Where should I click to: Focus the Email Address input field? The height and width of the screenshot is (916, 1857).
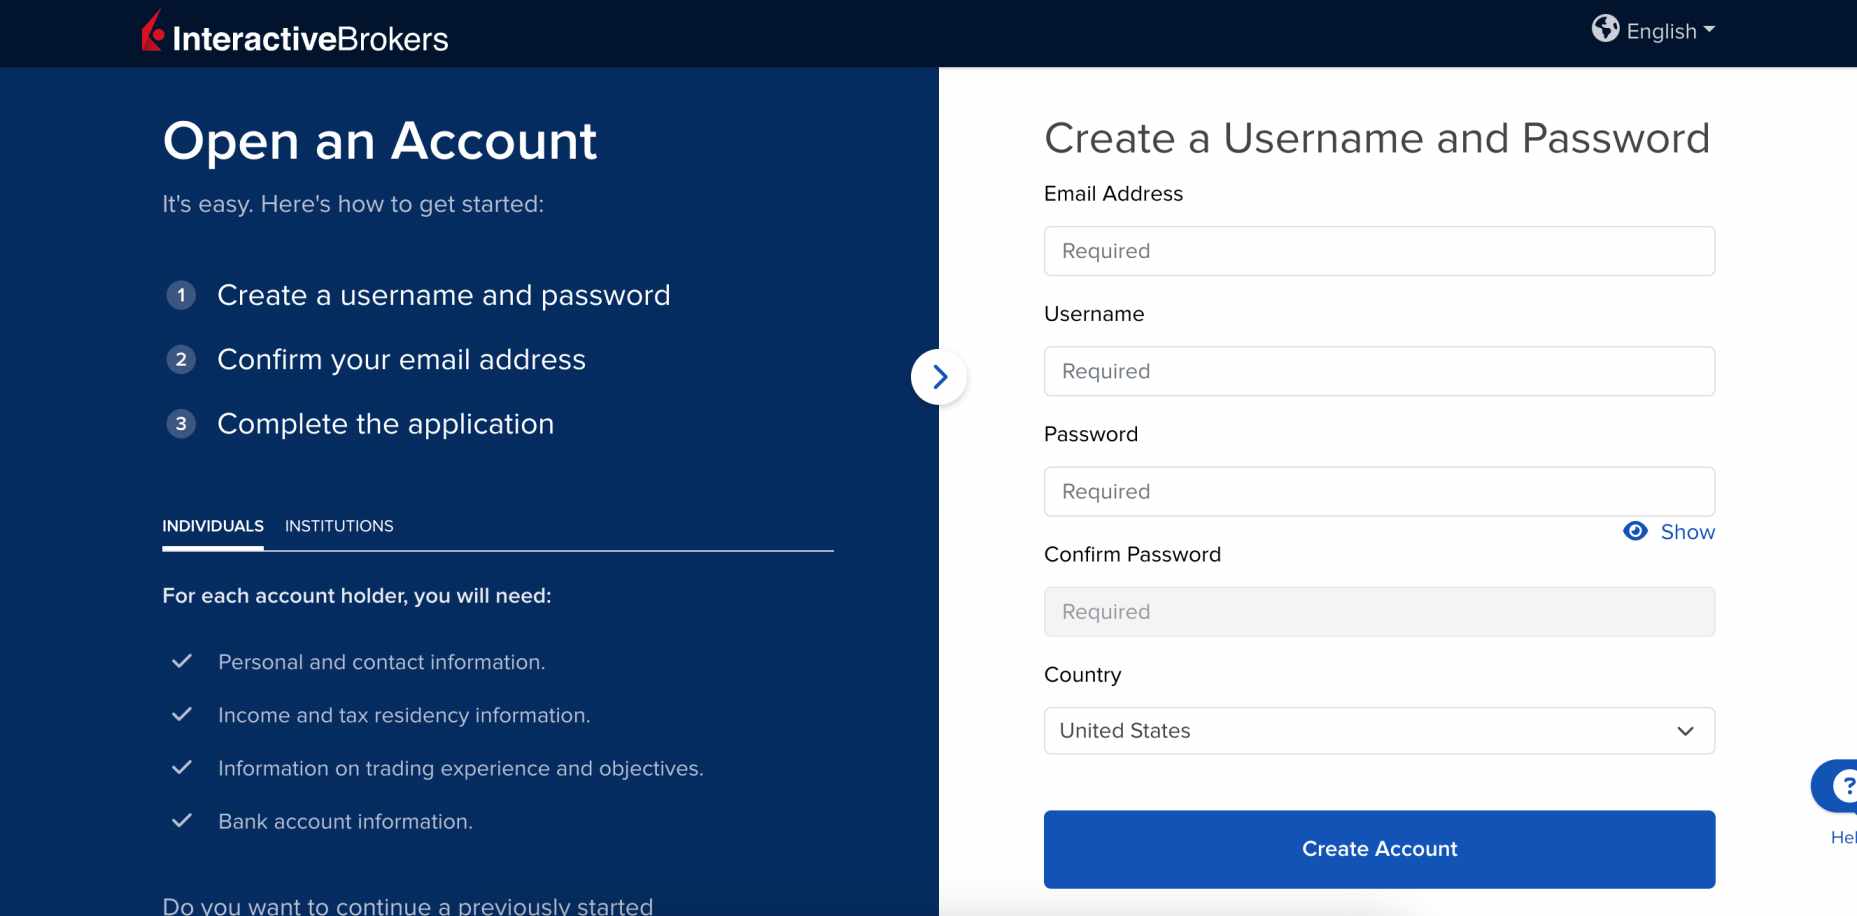[1379, 251]
